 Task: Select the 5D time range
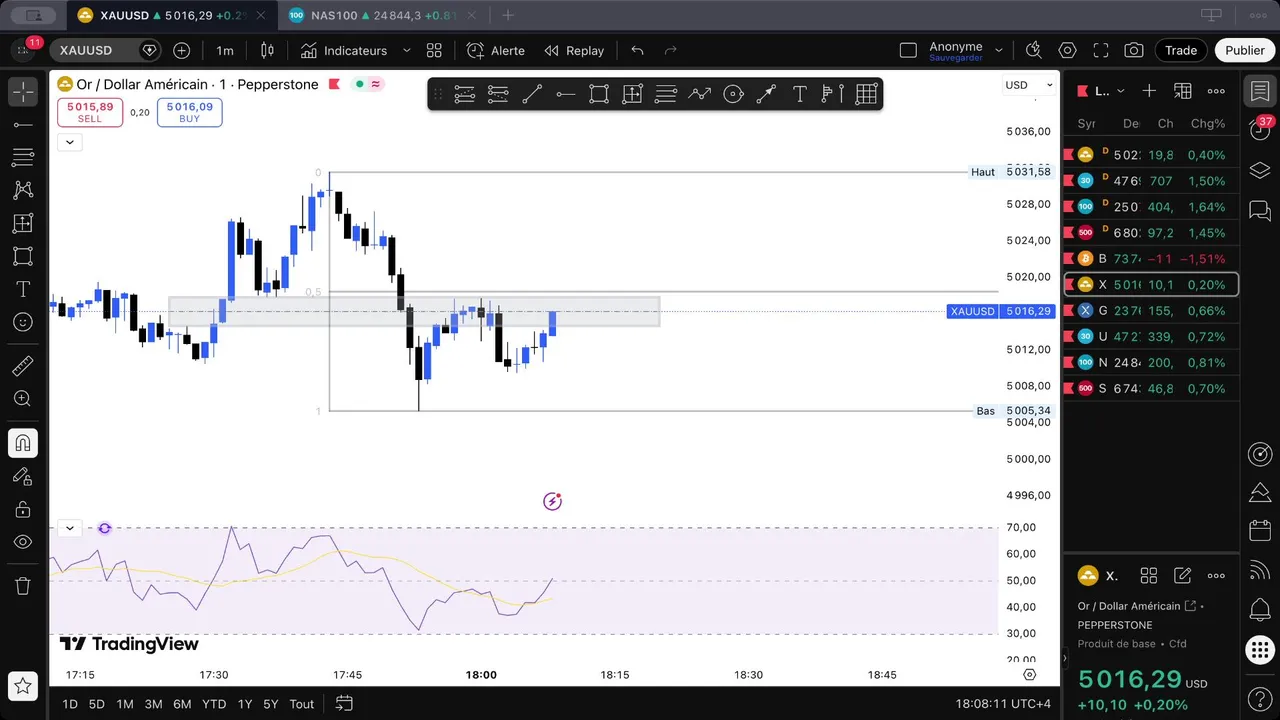(x=96, y=704)
